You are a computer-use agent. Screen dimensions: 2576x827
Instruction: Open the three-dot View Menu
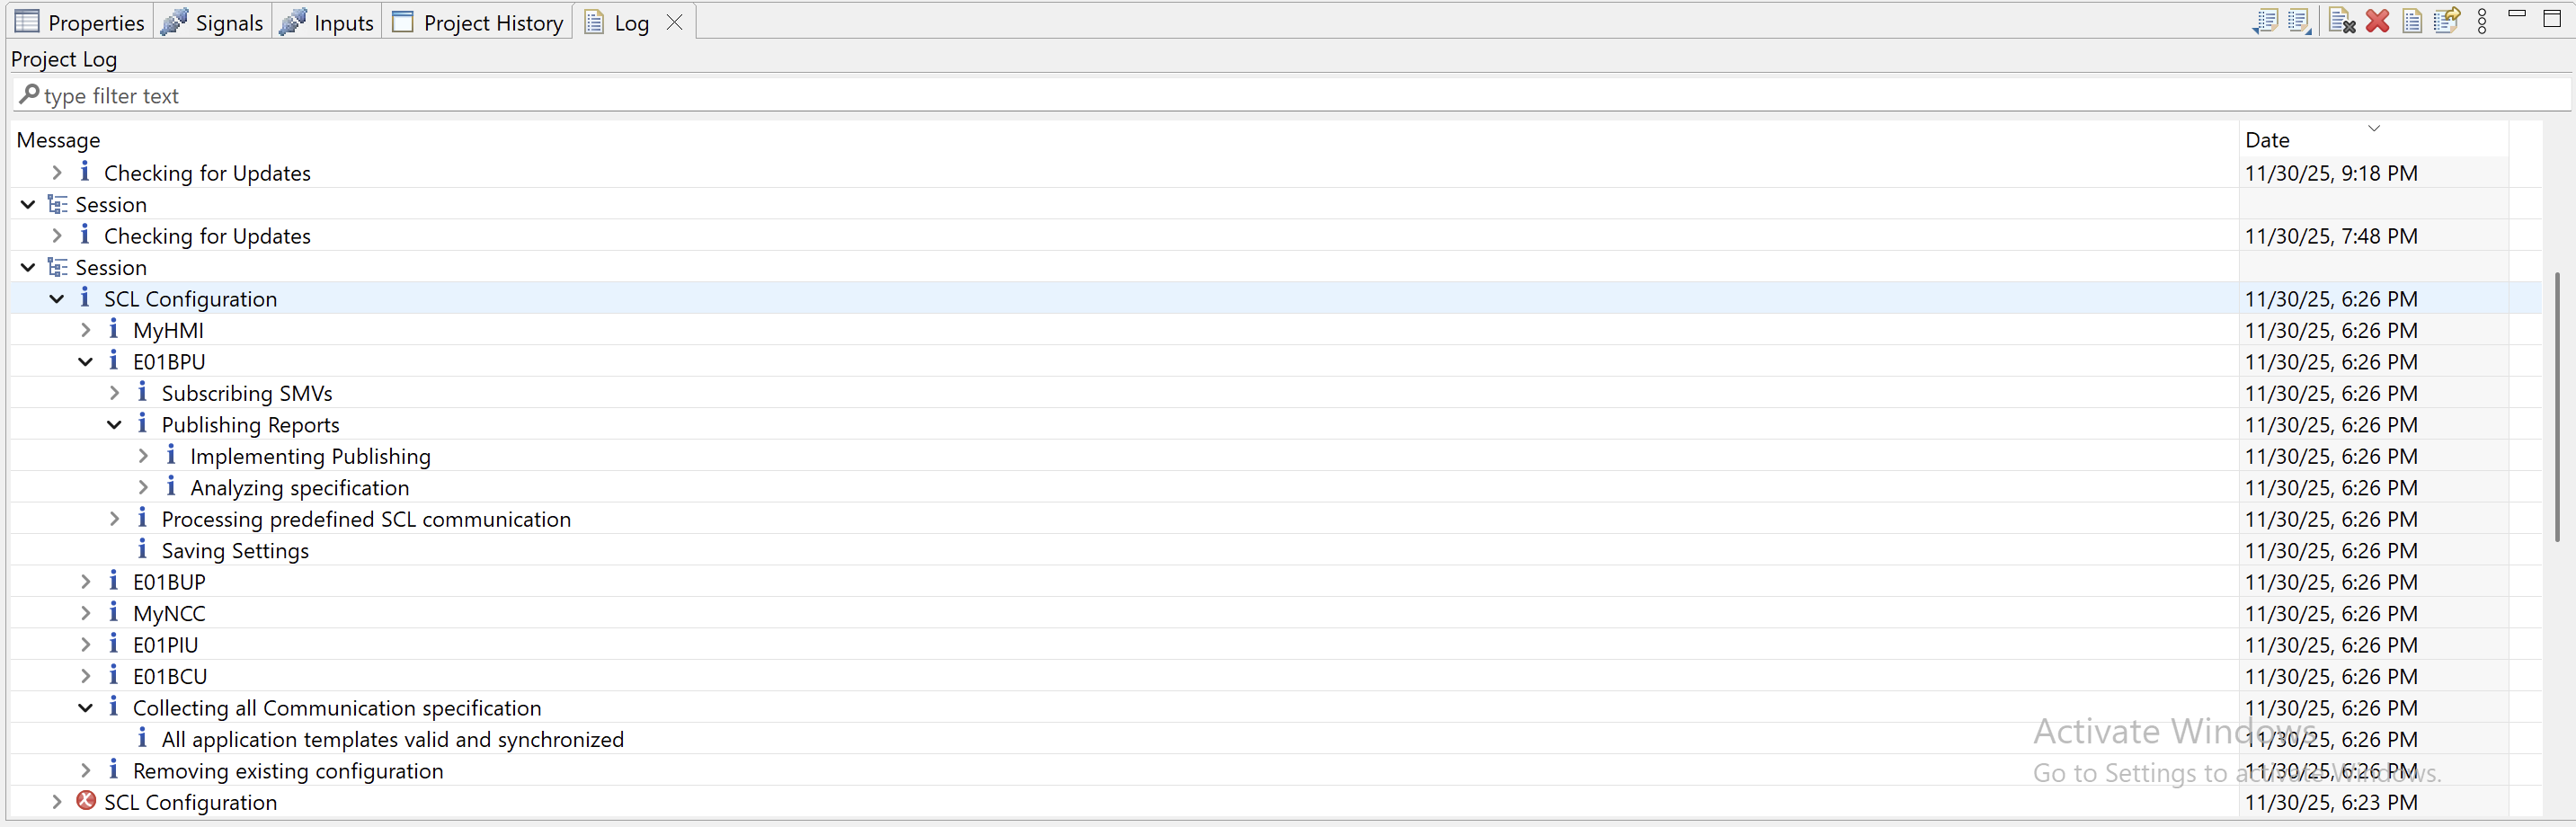tap(2482, 21)
